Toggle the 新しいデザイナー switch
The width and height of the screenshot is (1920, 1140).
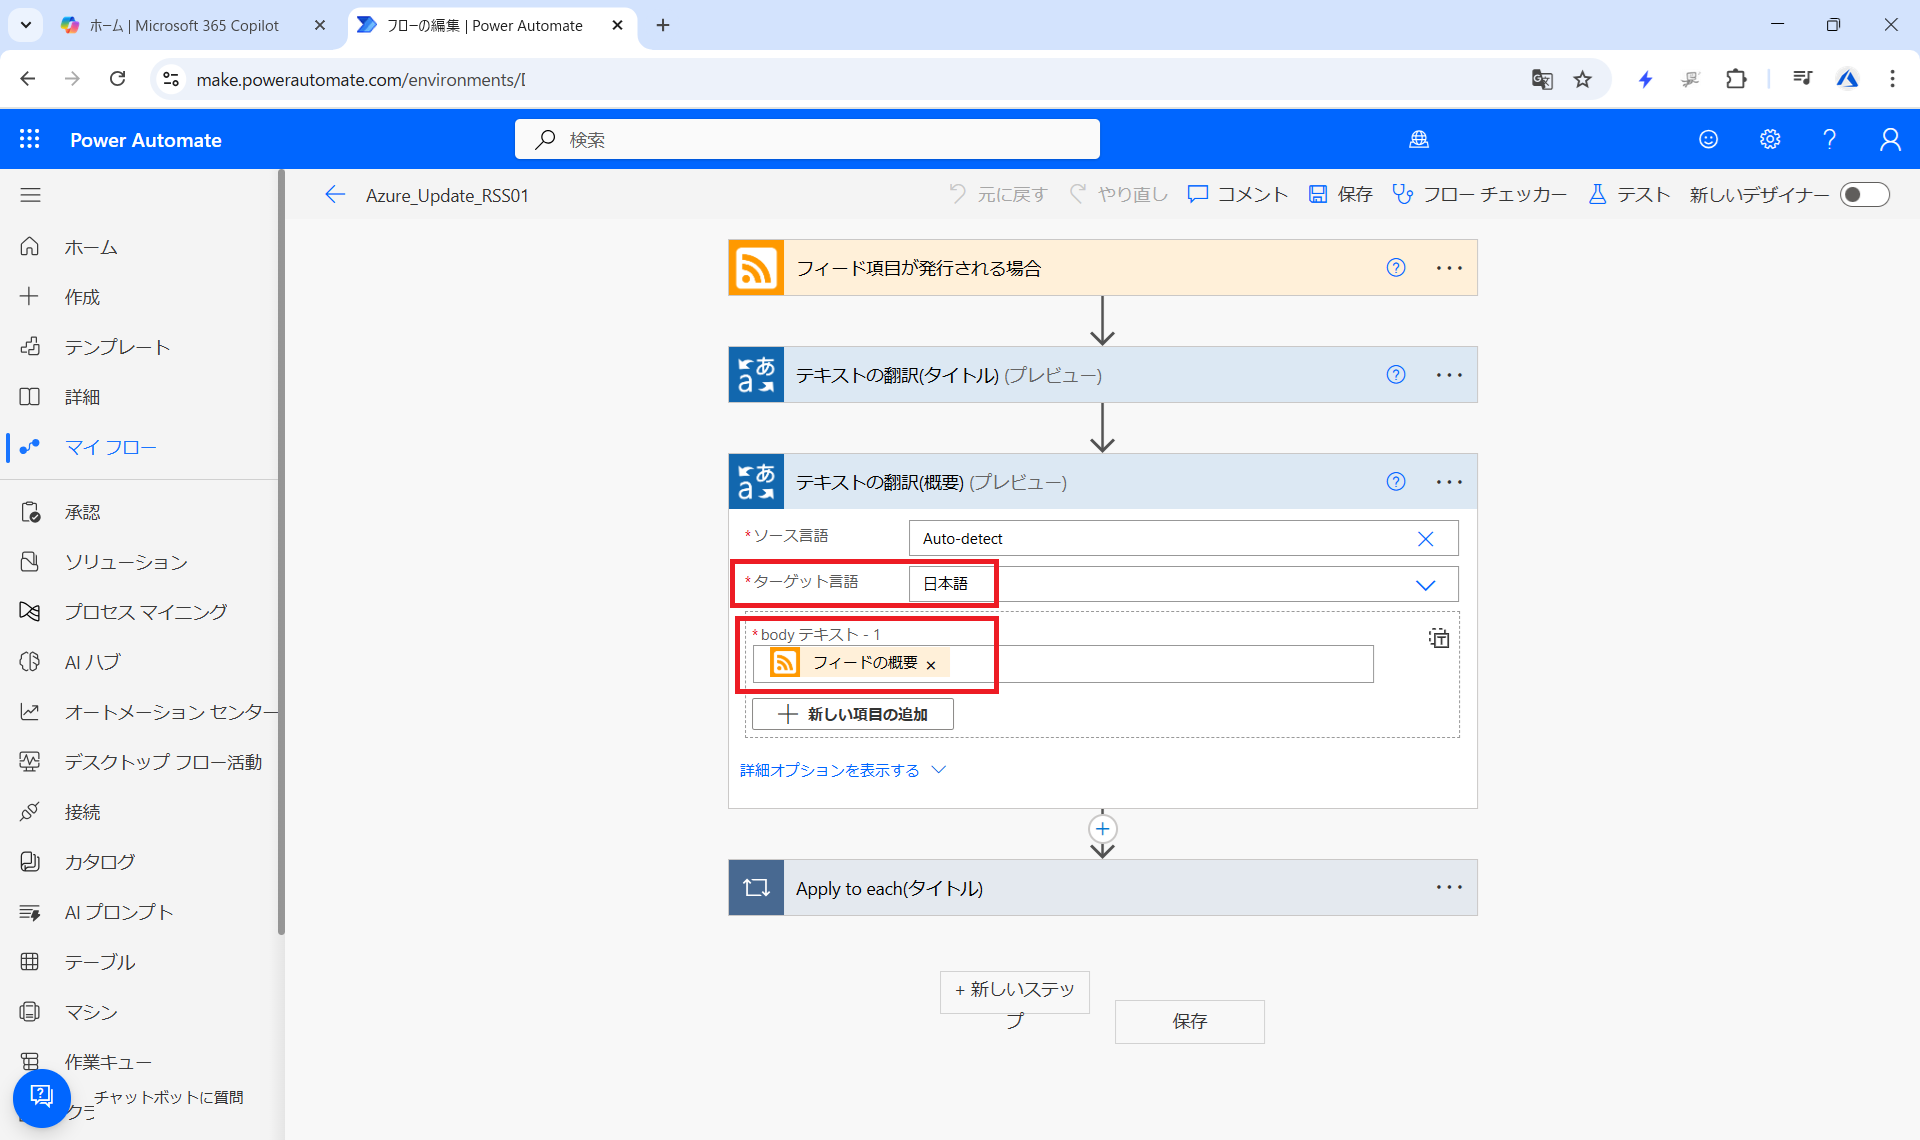coord(1864,195)
